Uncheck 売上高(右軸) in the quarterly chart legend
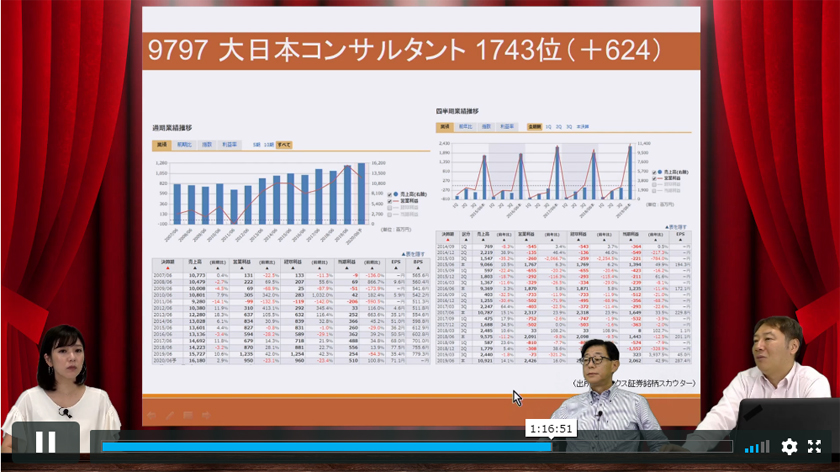 (x=654, y=172)
